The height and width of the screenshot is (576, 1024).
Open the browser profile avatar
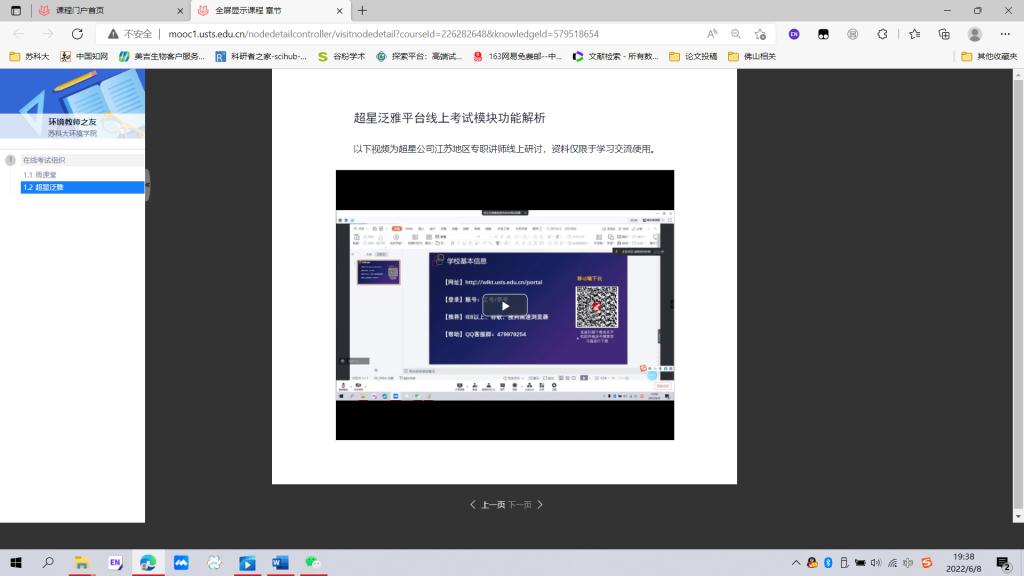(x=974, y=34)
